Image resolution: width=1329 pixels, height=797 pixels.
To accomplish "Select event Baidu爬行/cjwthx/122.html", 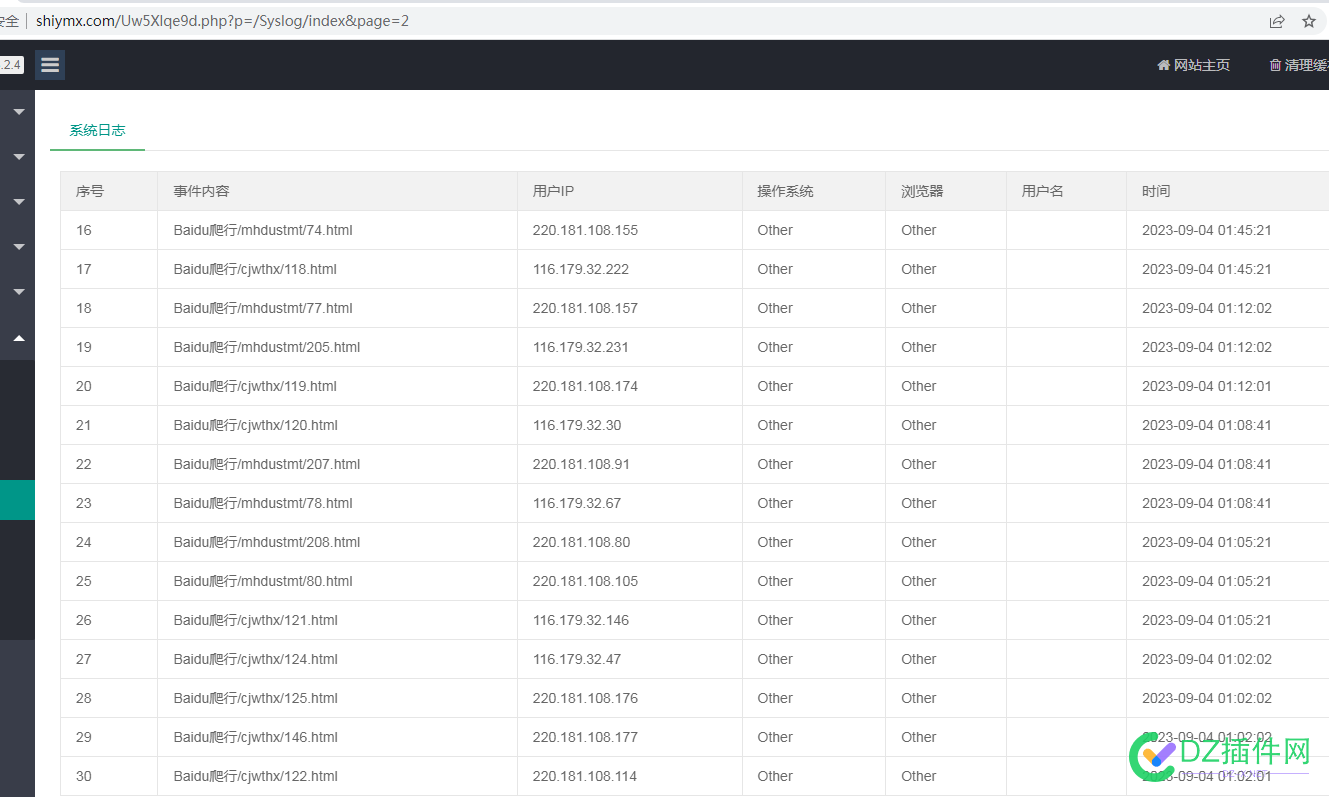I will (255, 776).
